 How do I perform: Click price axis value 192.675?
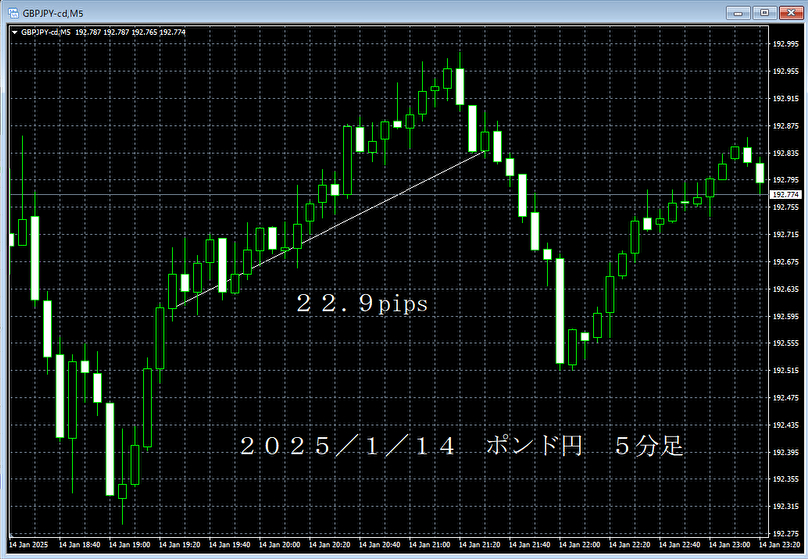coord(786,262)
